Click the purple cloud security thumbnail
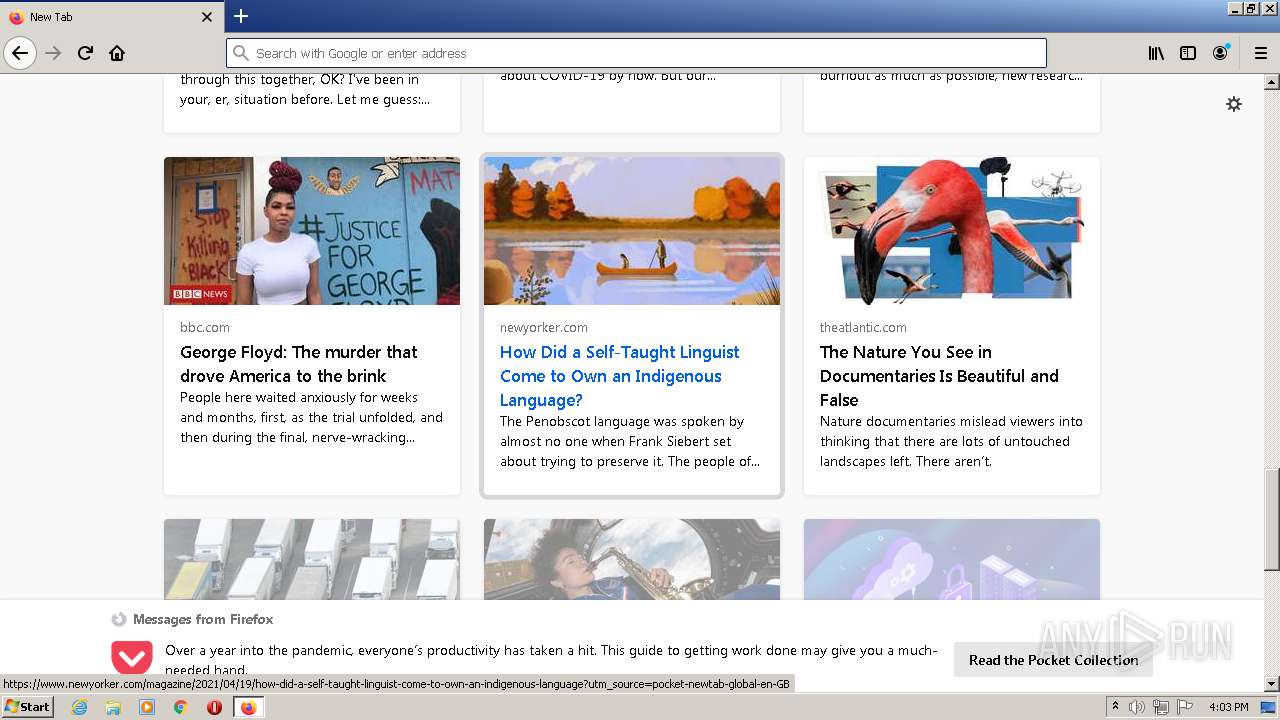This screenshot has width=1280, height=720. pyautogui.click(x=952, y=559)
